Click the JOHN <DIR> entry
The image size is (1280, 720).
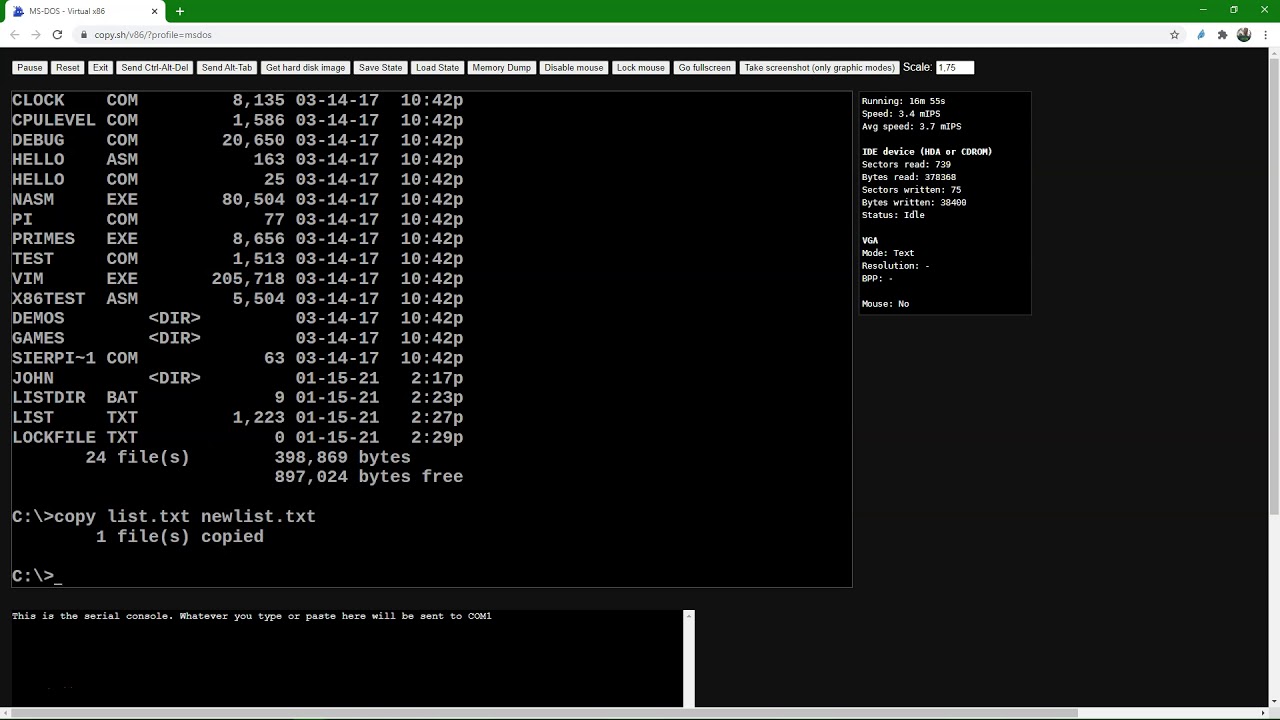(x=237, y=378)
